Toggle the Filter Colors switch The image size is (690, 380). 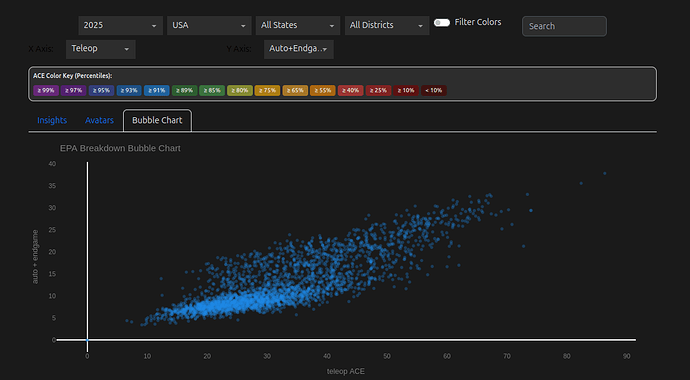pyautogui.click(x=442, y=22)
